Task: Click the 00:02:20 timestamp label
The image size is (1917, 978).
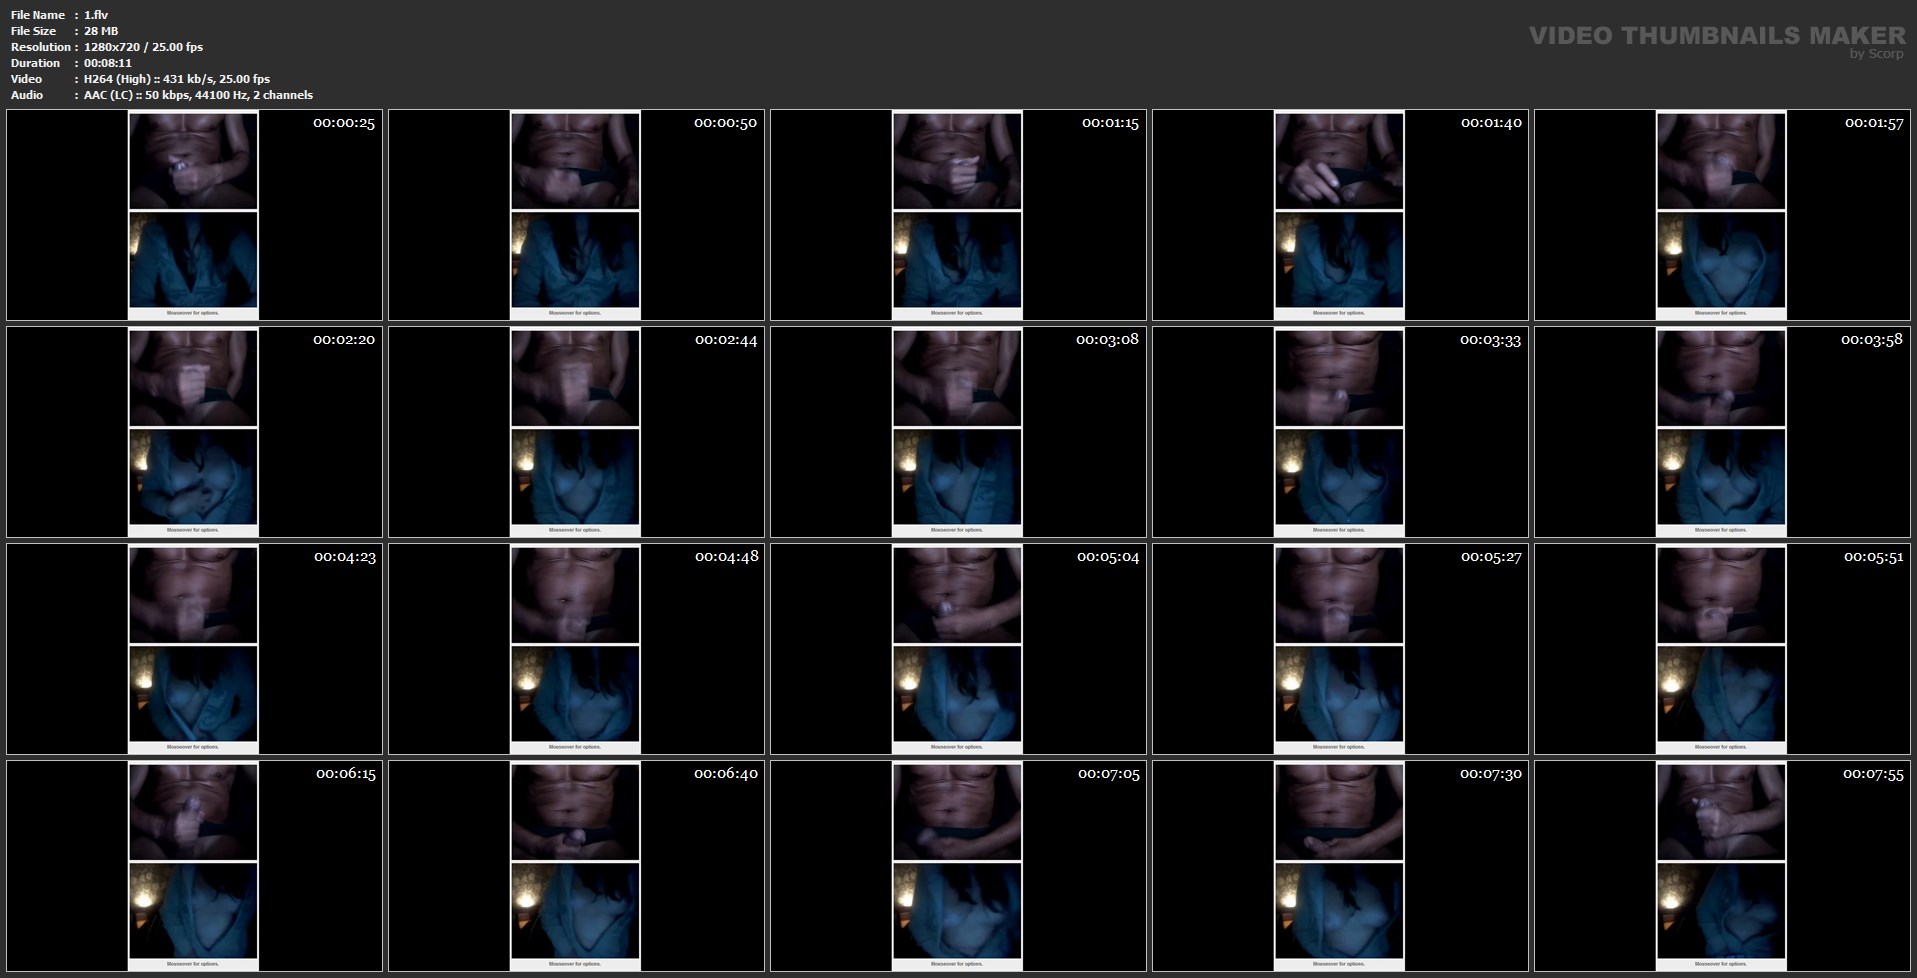Action: [343, 340]
